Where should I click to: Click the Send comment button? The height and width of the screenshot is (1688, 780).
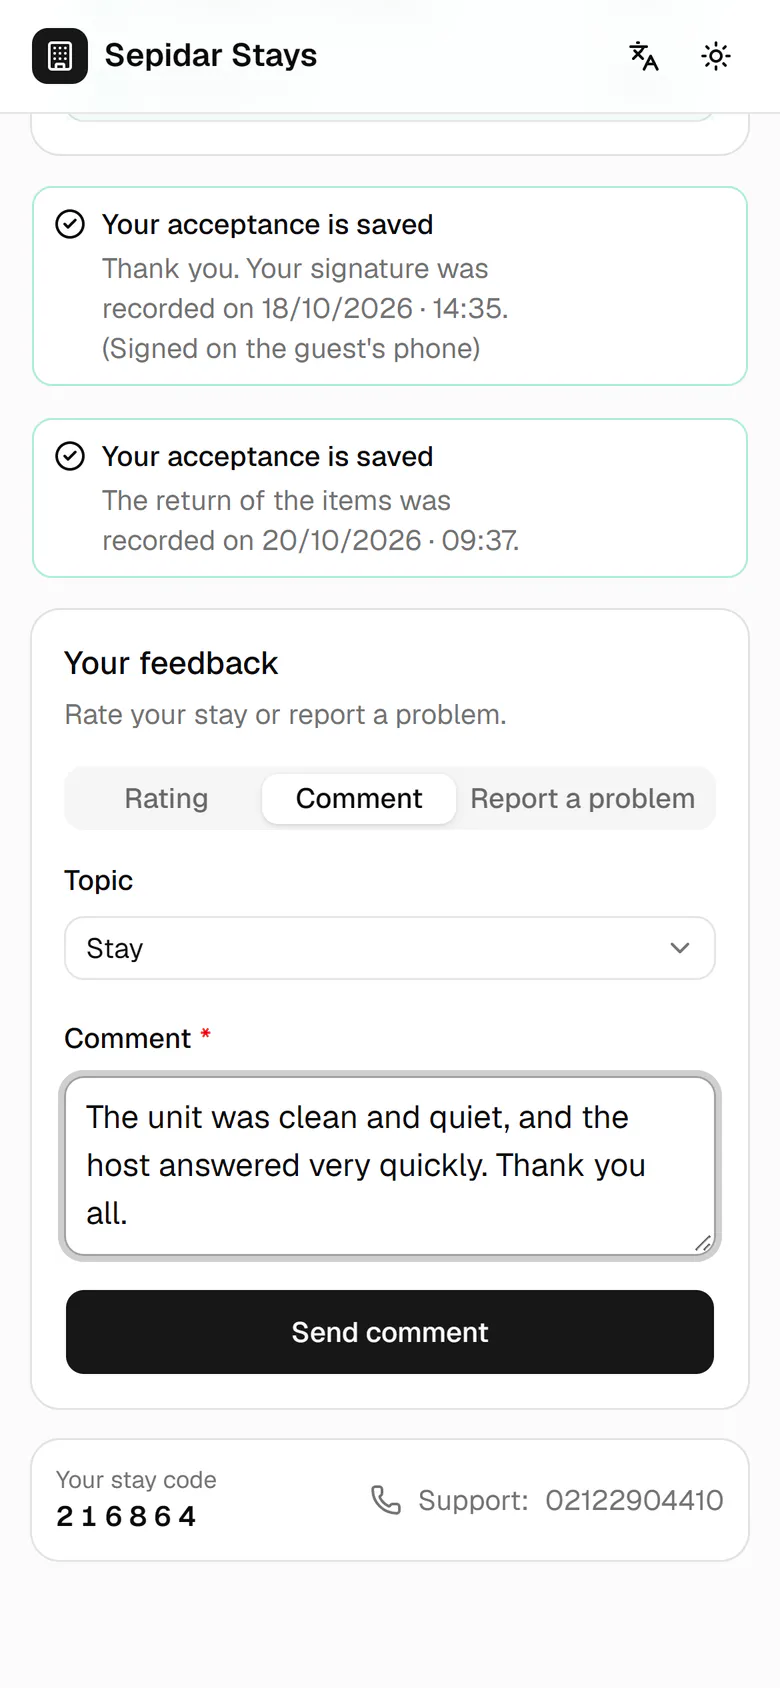coord(390,1332)
